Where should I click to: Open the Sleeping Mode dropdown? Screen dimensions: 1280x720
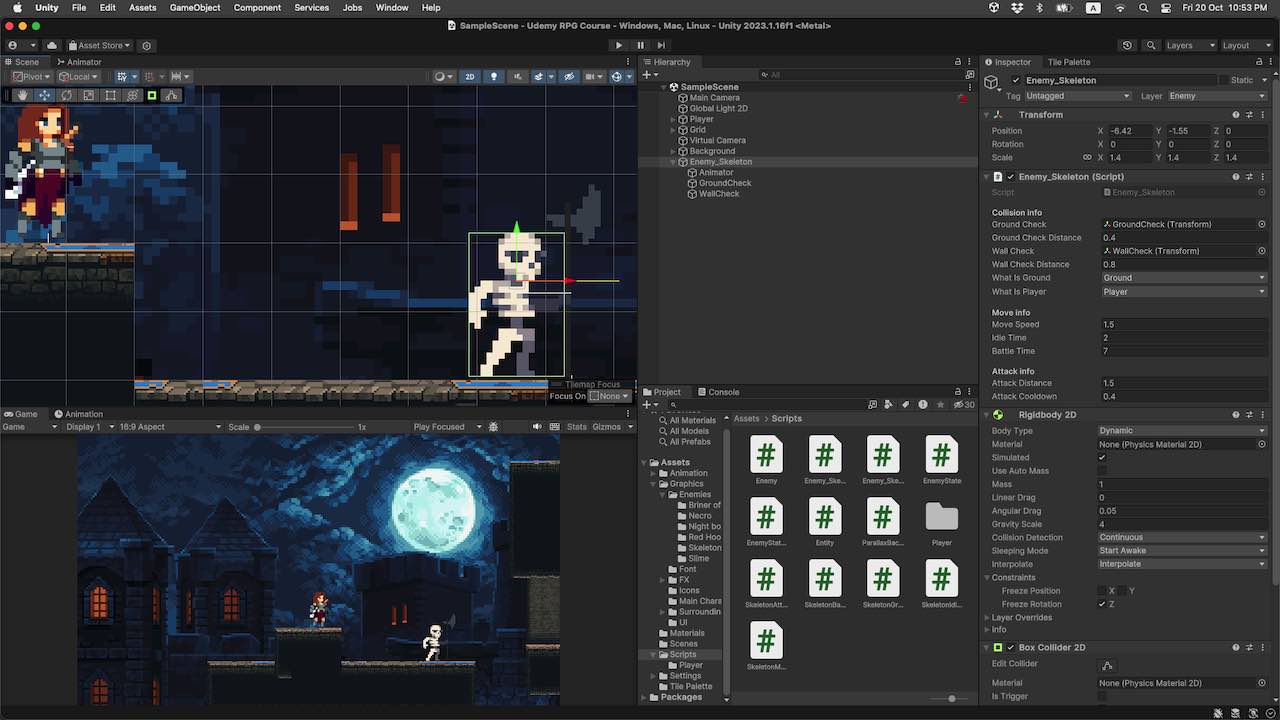click(x=1182, y=551)
